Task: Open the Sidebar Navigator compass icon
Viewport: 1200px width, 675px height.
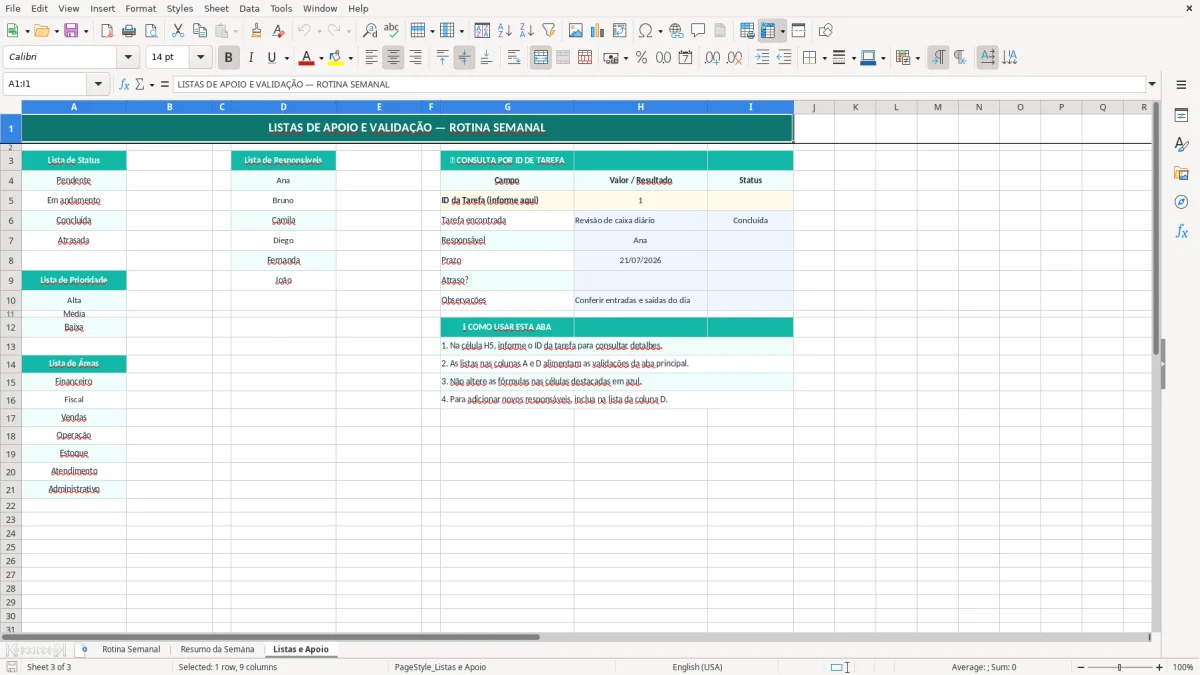Action: (x=1181, y=202)
